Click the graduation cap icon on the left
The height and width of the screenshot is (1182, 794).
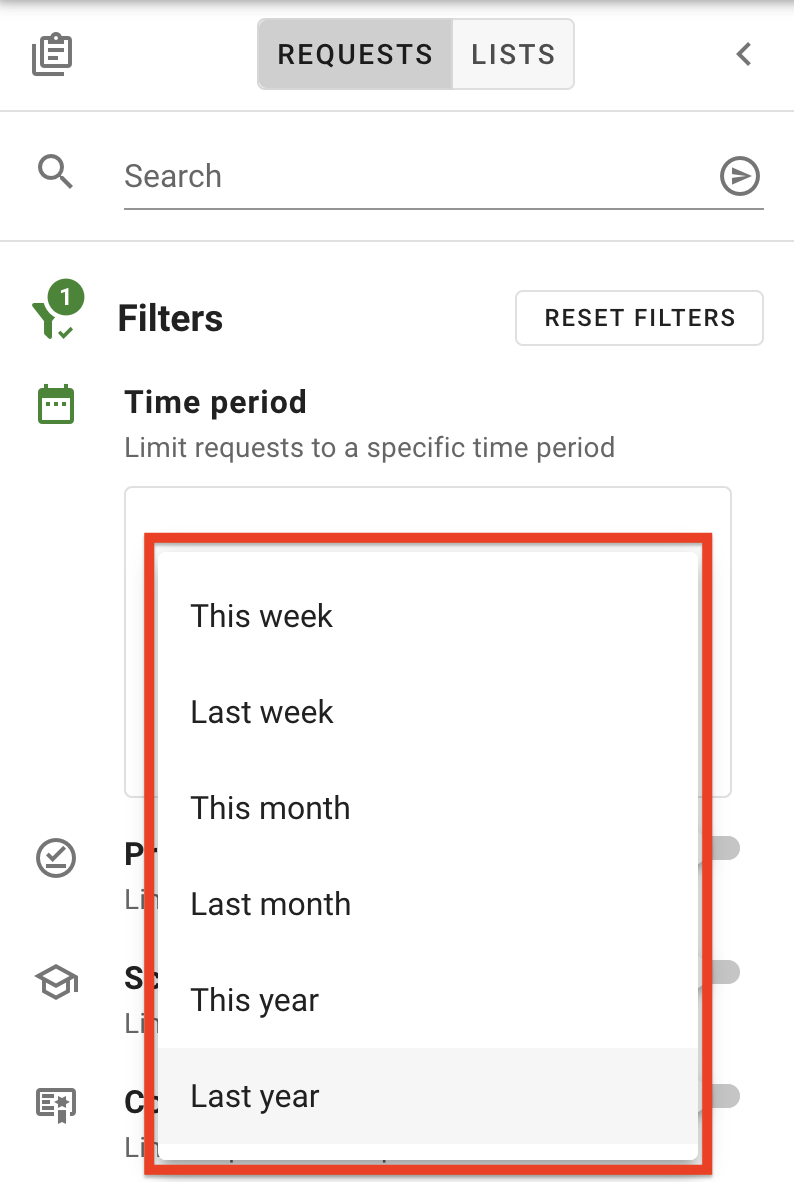click(x=56, y=981)
